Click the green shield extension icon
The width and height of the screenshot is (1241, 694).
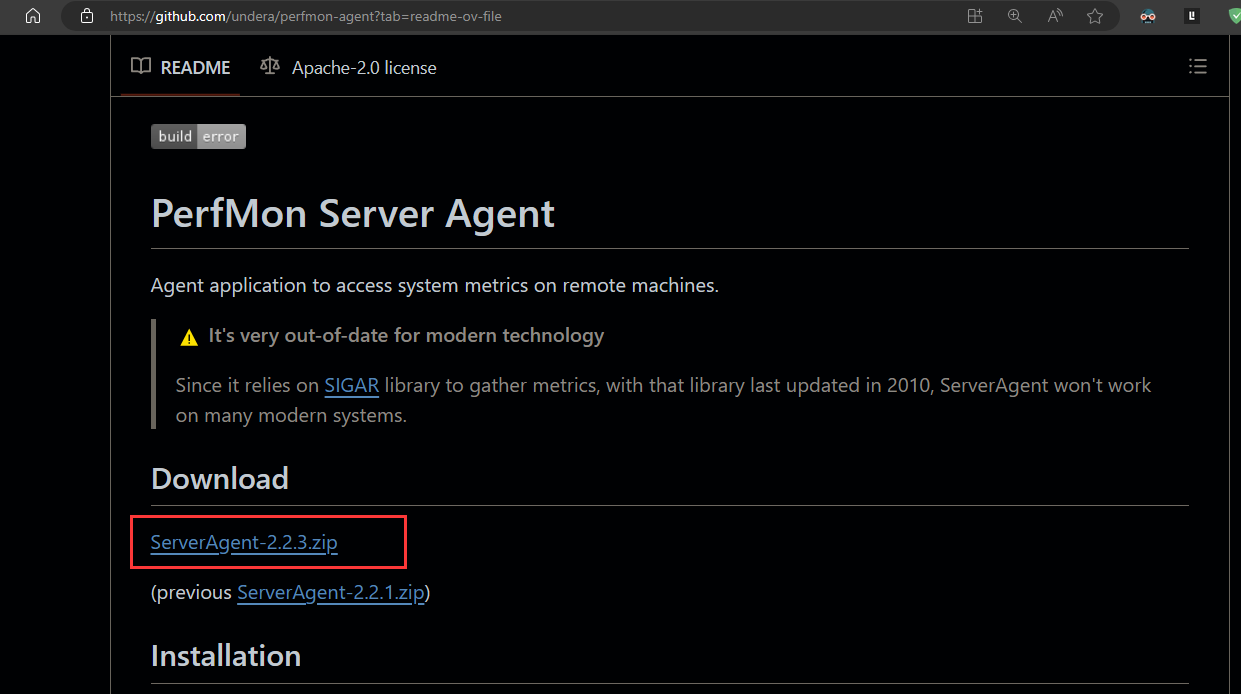tap(1233, 16)
